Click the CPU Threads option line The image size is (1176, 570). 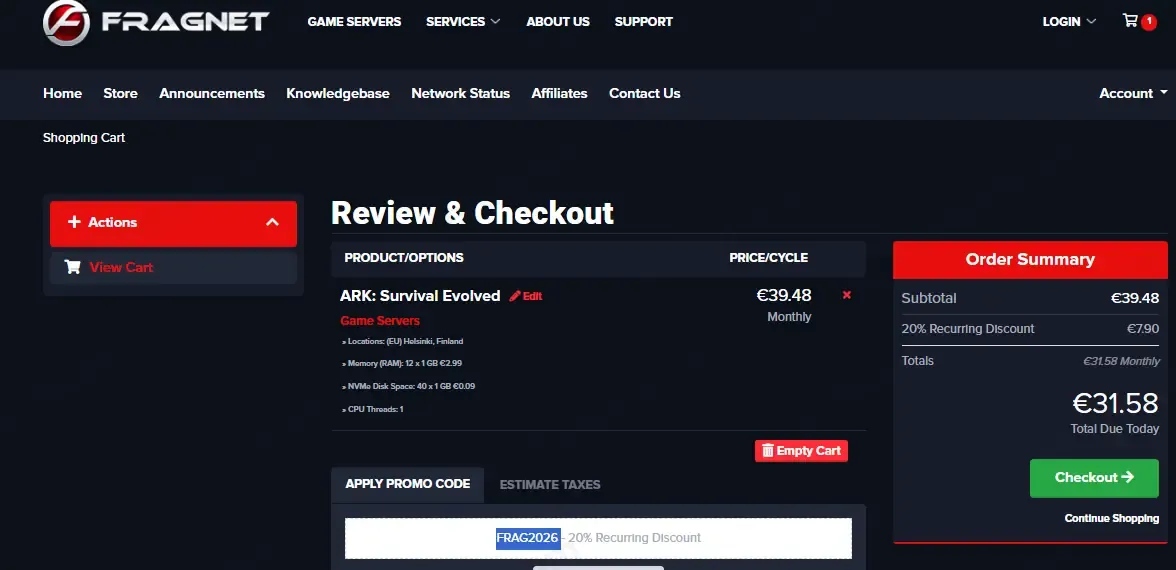click(372, 410)
